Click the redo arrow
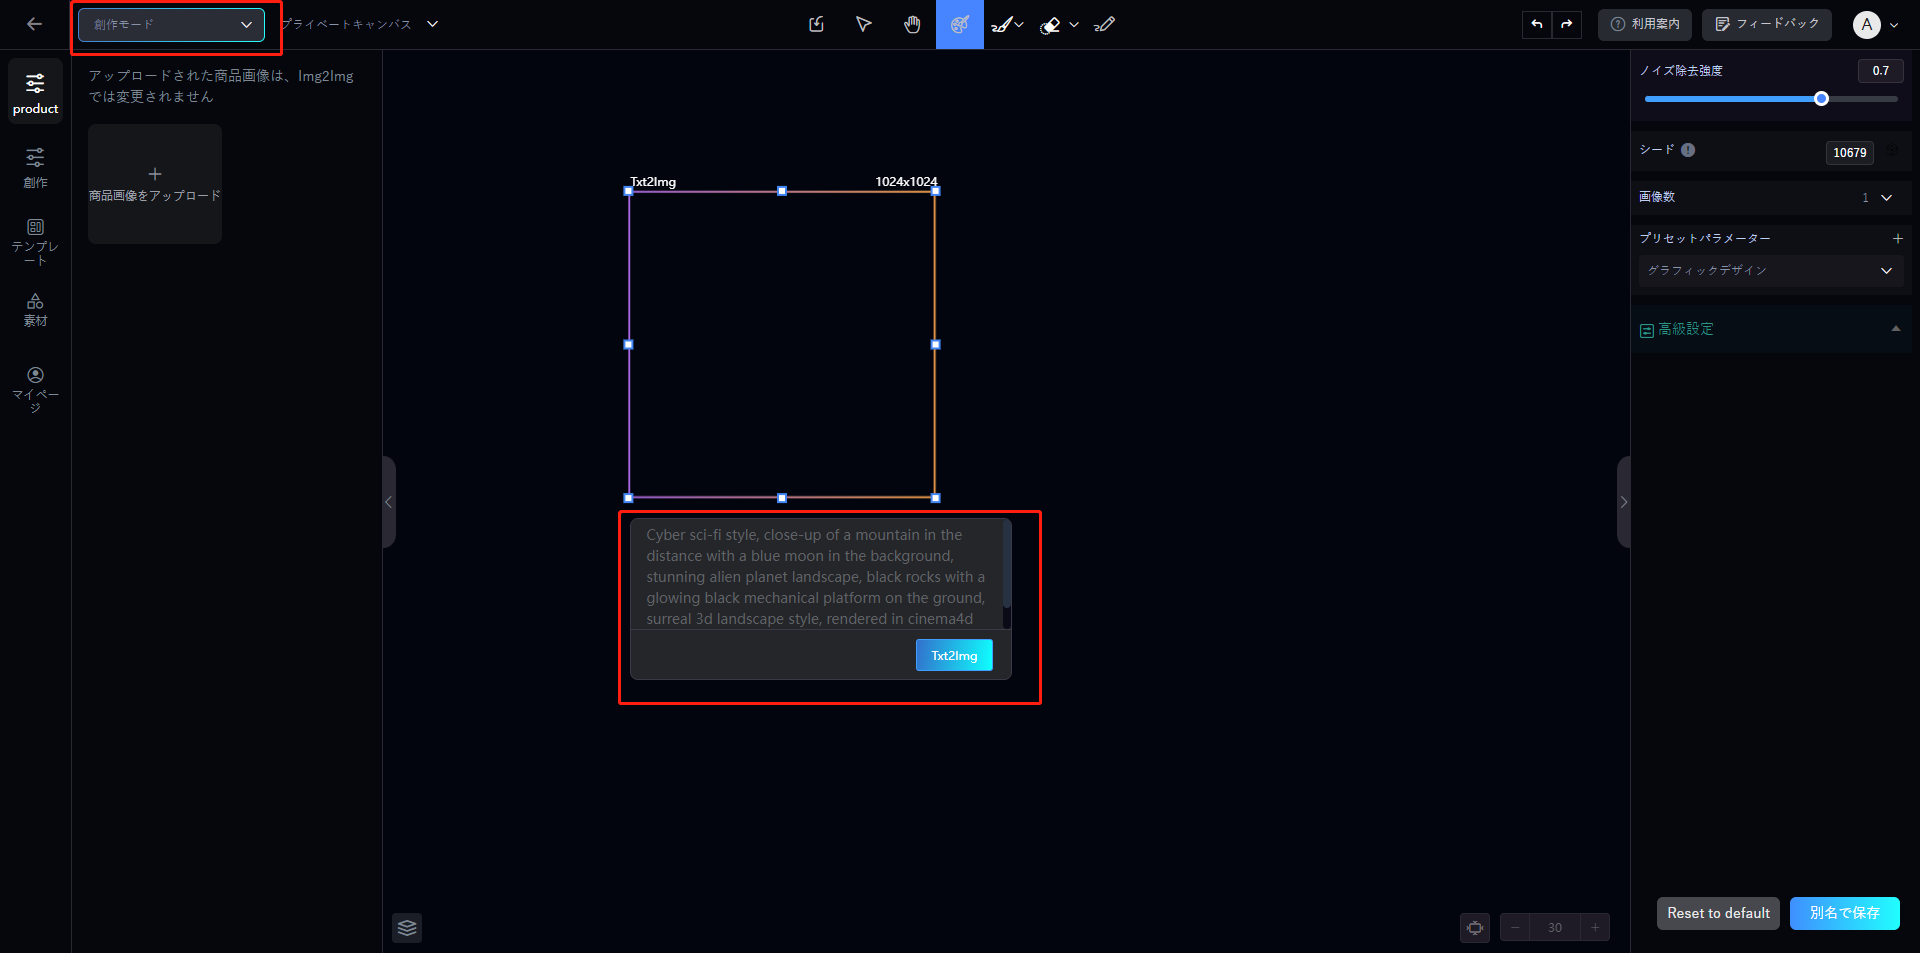Screen dimensions: 1920x953 coord(1567,25)
